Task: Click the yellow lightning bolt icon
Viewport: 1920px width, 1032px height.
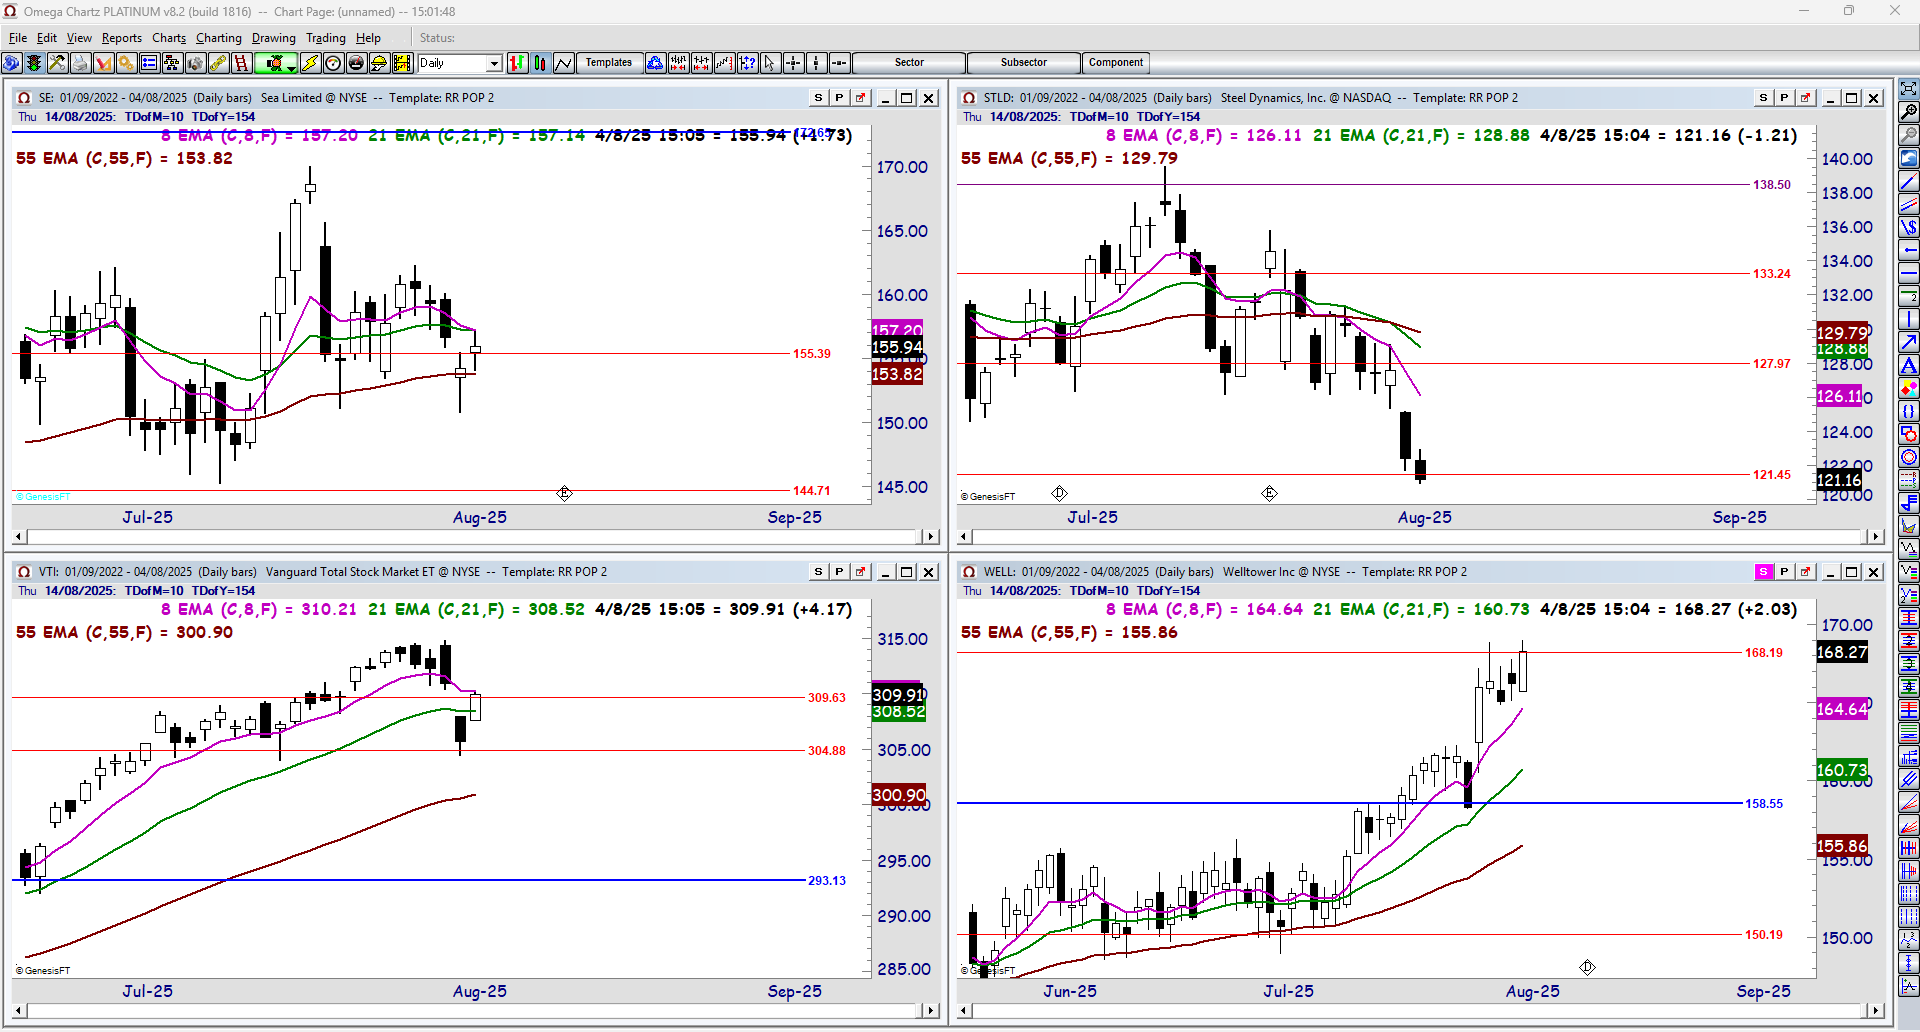Action: tap(310, 63)
